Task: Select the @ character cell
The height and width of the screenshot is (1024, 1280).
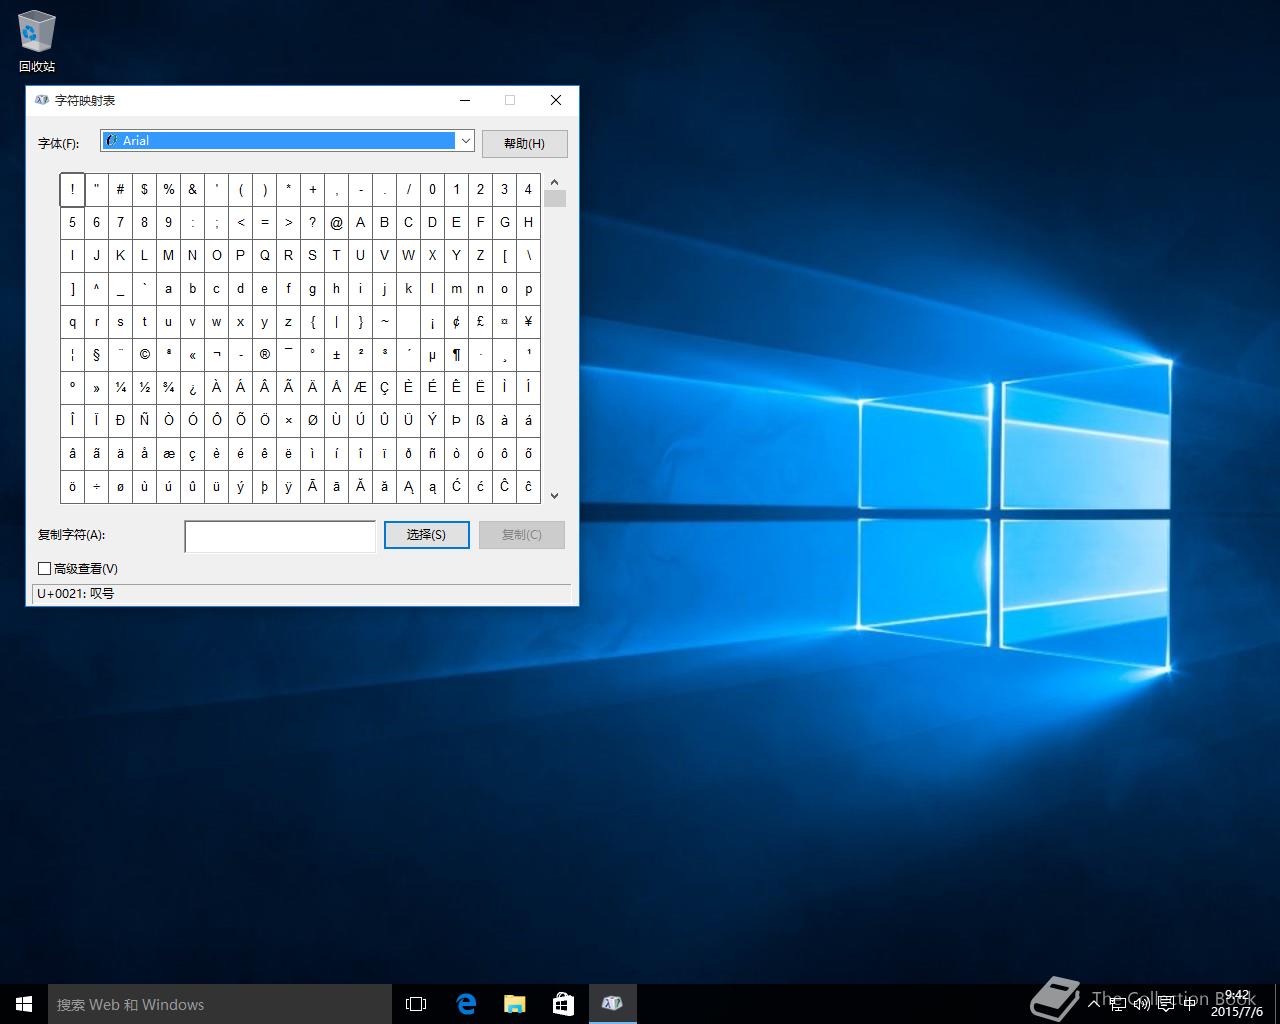Action: click(336, 222)
